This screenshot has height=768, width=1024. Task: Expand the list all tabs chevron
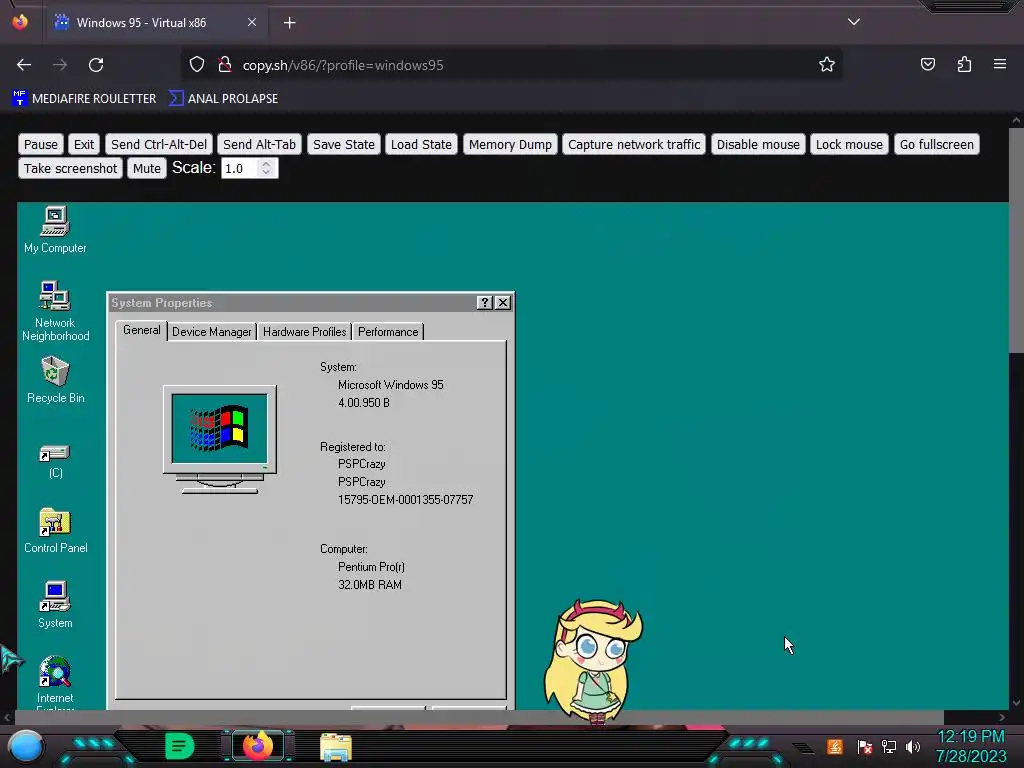pyautogui.click(x=854, y=22)
